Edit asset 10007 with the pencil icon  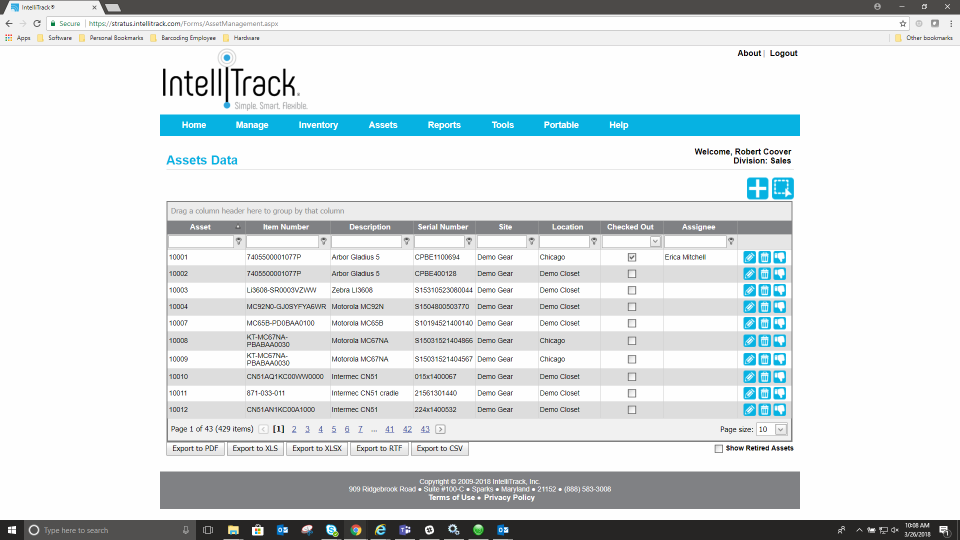749,323
